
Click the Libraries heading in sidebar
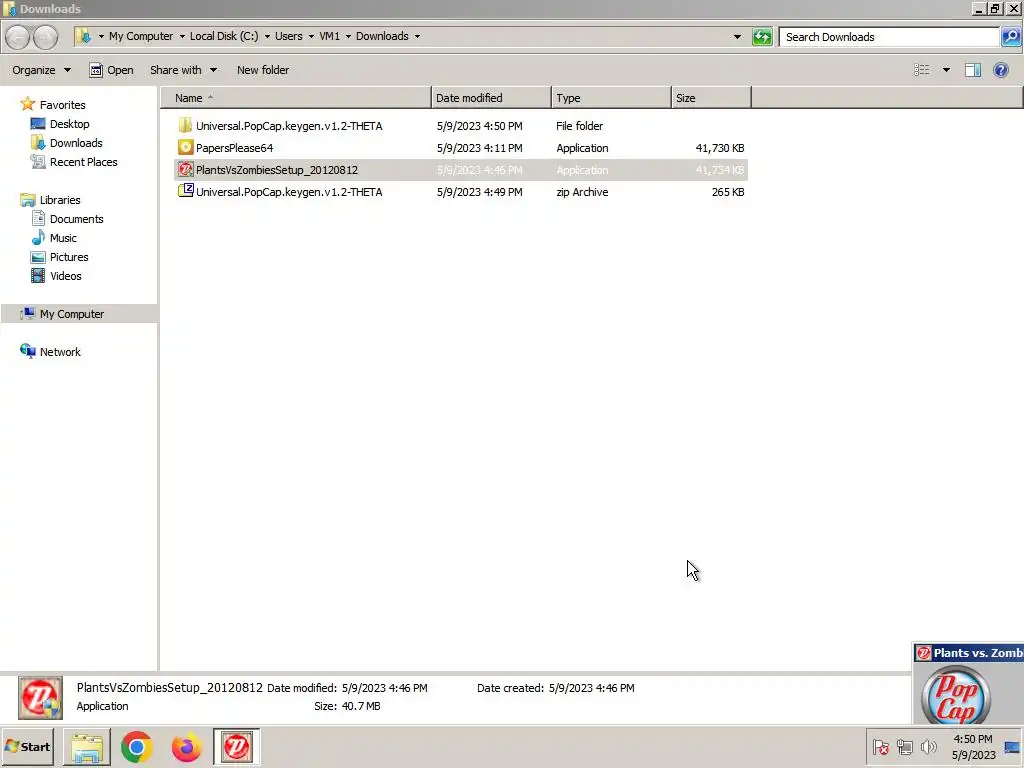pyautogui.click(x=59, y=200)
